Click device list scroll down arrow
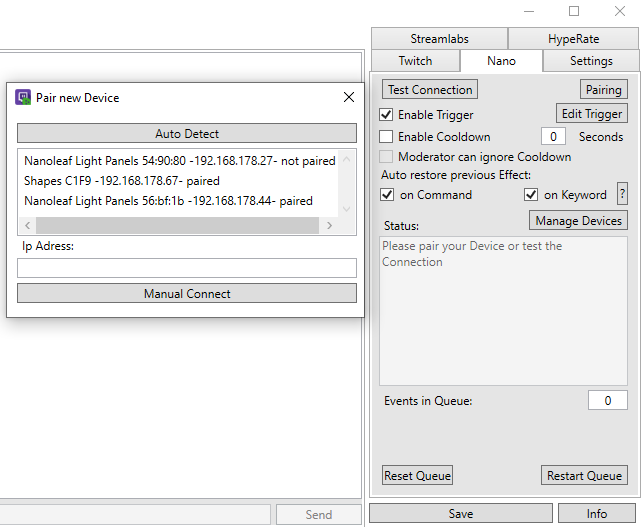This screenshot has height=527, width=642. (346, 210)
